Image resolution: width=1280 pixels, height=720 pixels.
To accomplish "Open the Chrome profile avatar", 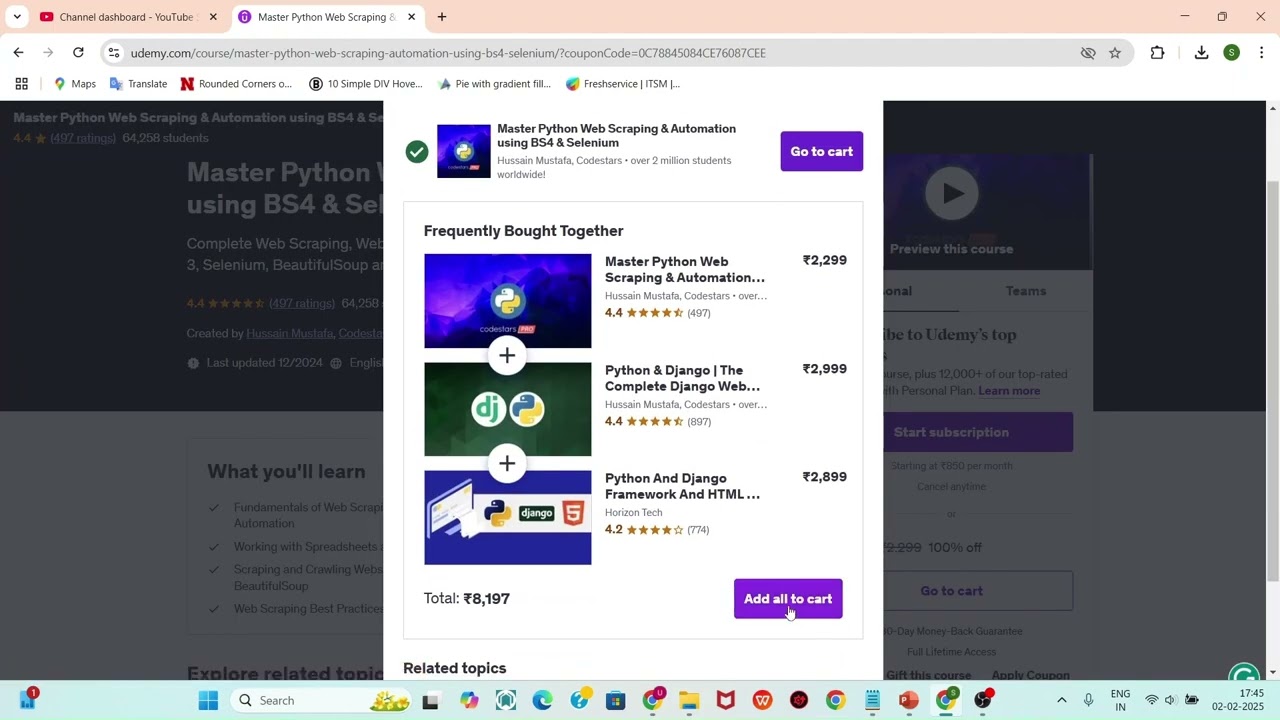I will (x=1232, y=53).
